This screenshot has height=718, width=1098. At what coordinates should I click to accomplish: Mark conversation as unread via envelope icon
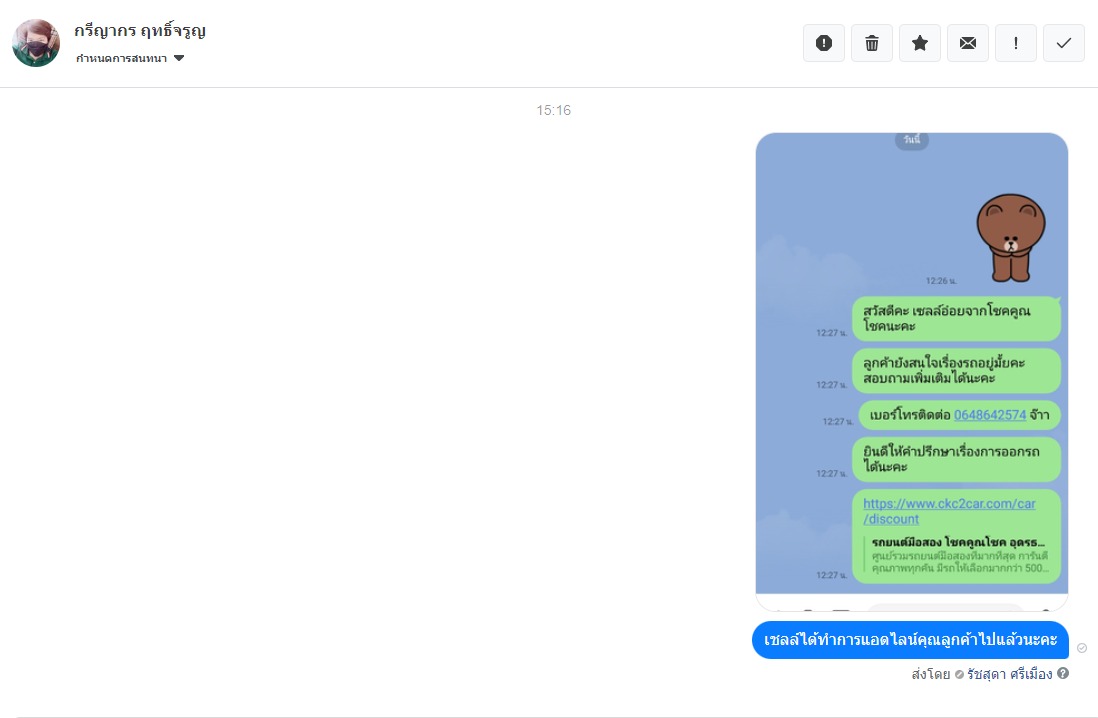[x=968, y=43]
